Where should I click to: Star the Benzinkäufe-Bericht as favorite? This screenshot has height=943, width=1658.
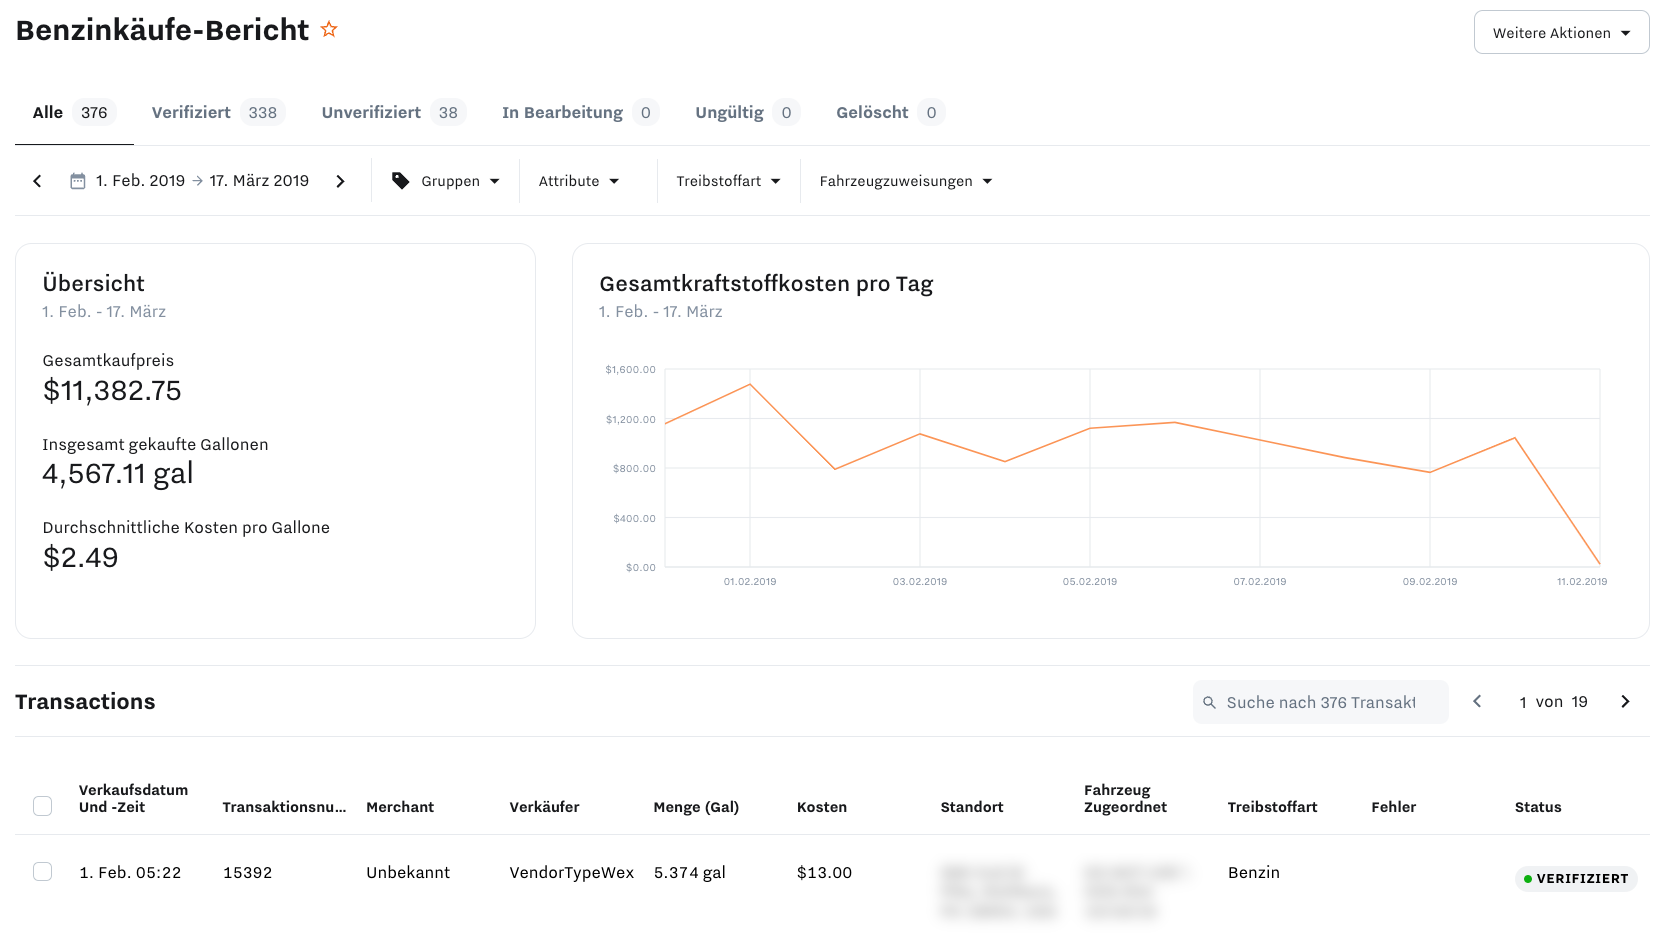pyautogui.click(x=329, y=30)
